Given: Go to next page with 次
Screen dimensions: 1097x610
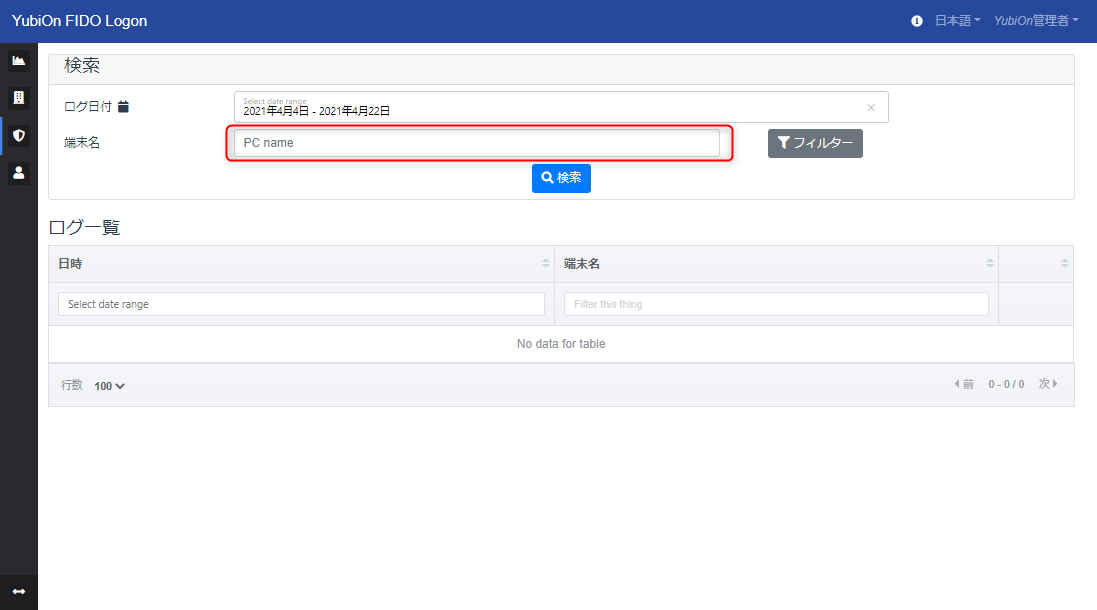Looking at the screenshot, I should click(x=1048, y=384).
